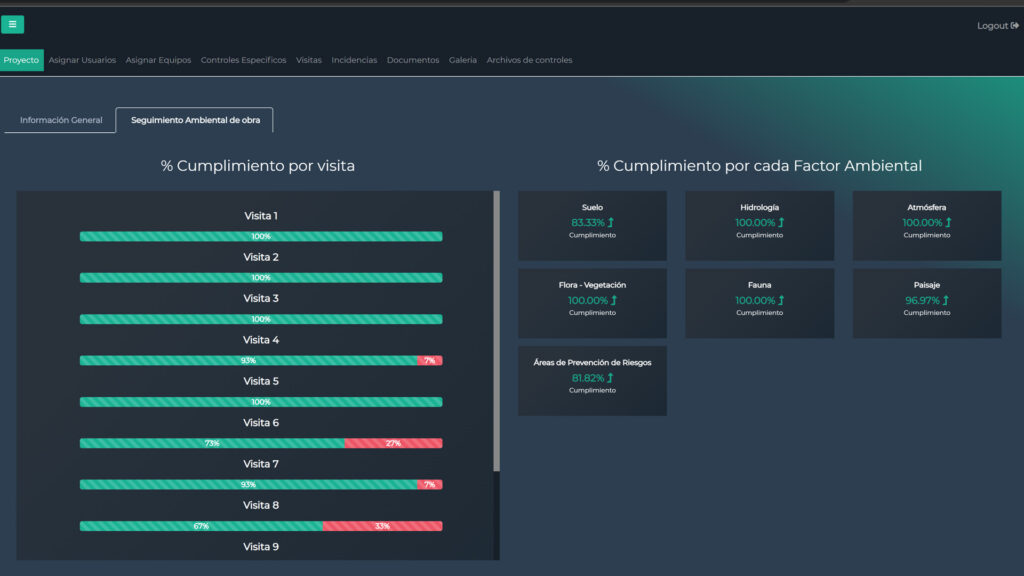Click the Hidrología upward trend arrow
The image size is (1024, 576).
pyautogui.click(x=781, y=223)
